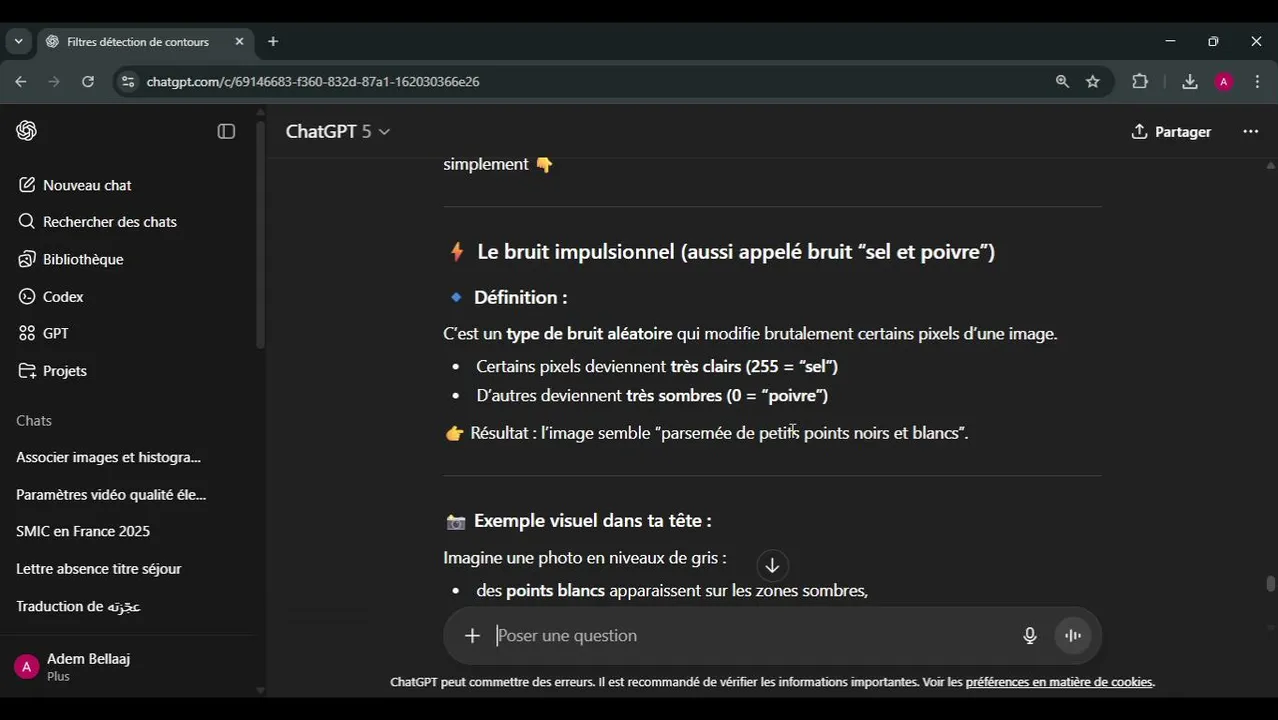Minimize the browser window
Image resolution: width=1278 pixels, height=720 pixels.
pos(1170,42)
